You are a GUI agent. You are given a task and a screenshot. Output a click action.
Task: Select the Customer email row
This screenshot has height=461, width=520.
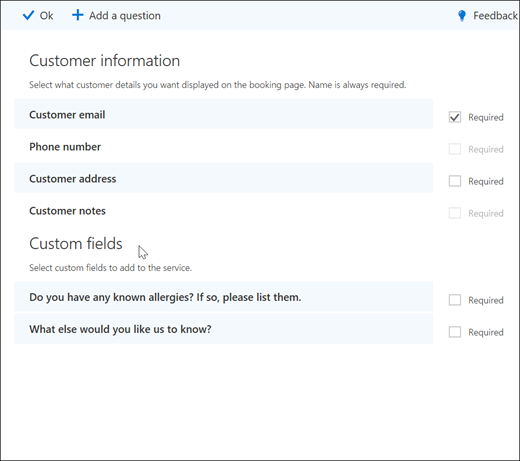223,114
